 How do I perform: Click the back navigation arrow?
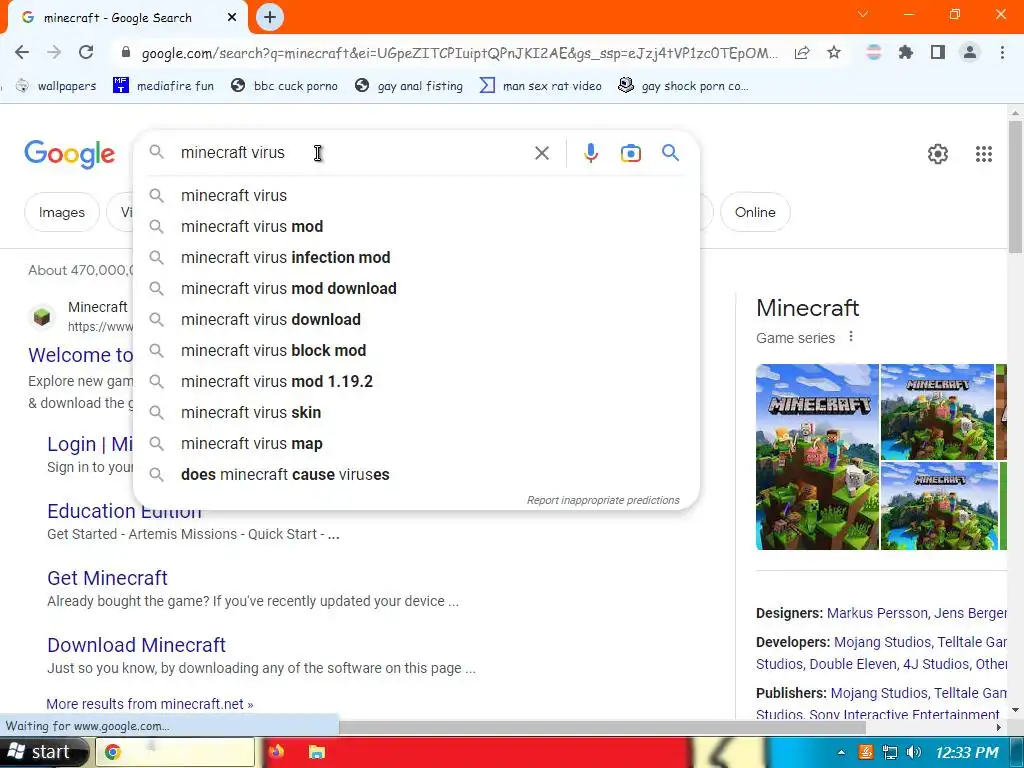[x=22, y=52]
